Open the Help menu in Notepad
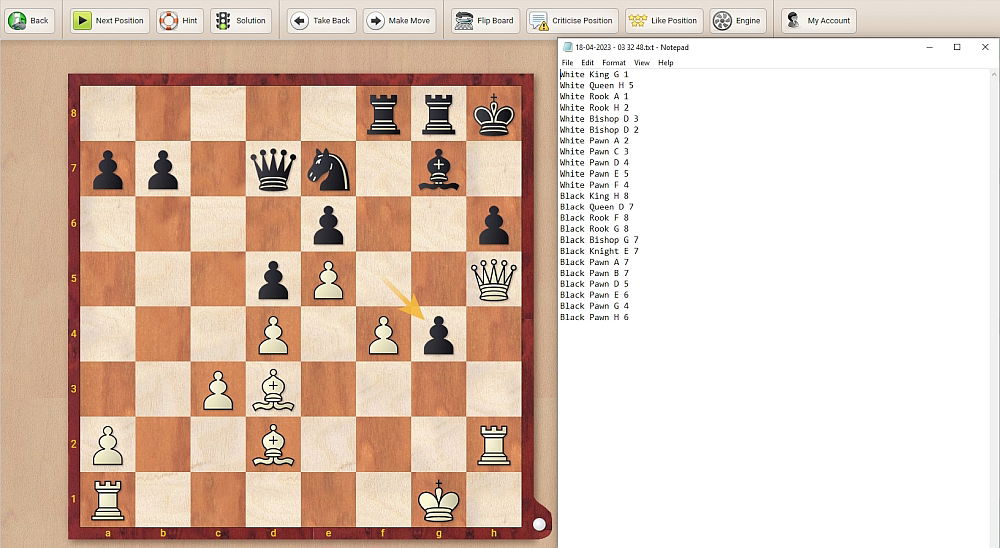The height and width of the screenshot is (548, 1000). click(x=665, y=63)
